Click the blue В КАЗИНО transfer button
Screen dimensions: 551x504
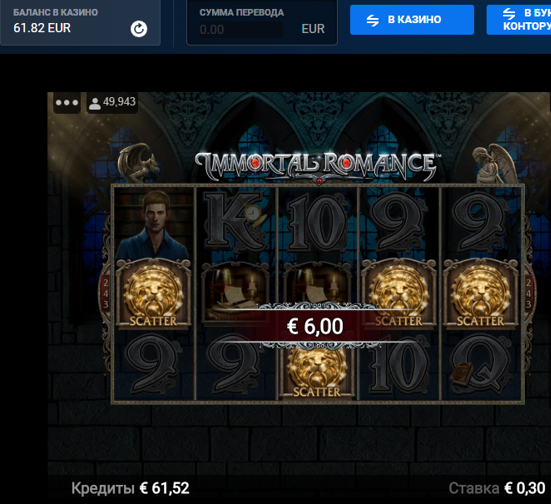(x=412, y=20)
